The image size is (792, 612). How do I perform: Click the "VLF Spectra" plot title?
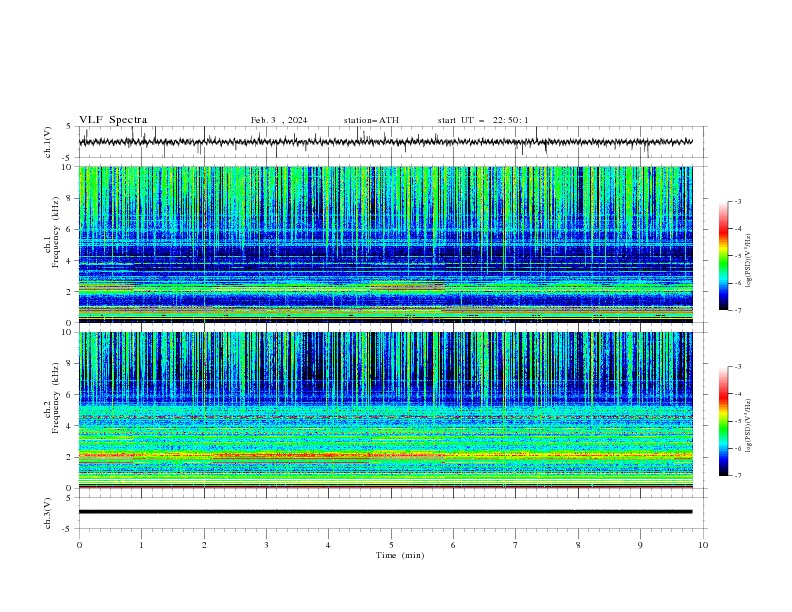click(113, 120)
